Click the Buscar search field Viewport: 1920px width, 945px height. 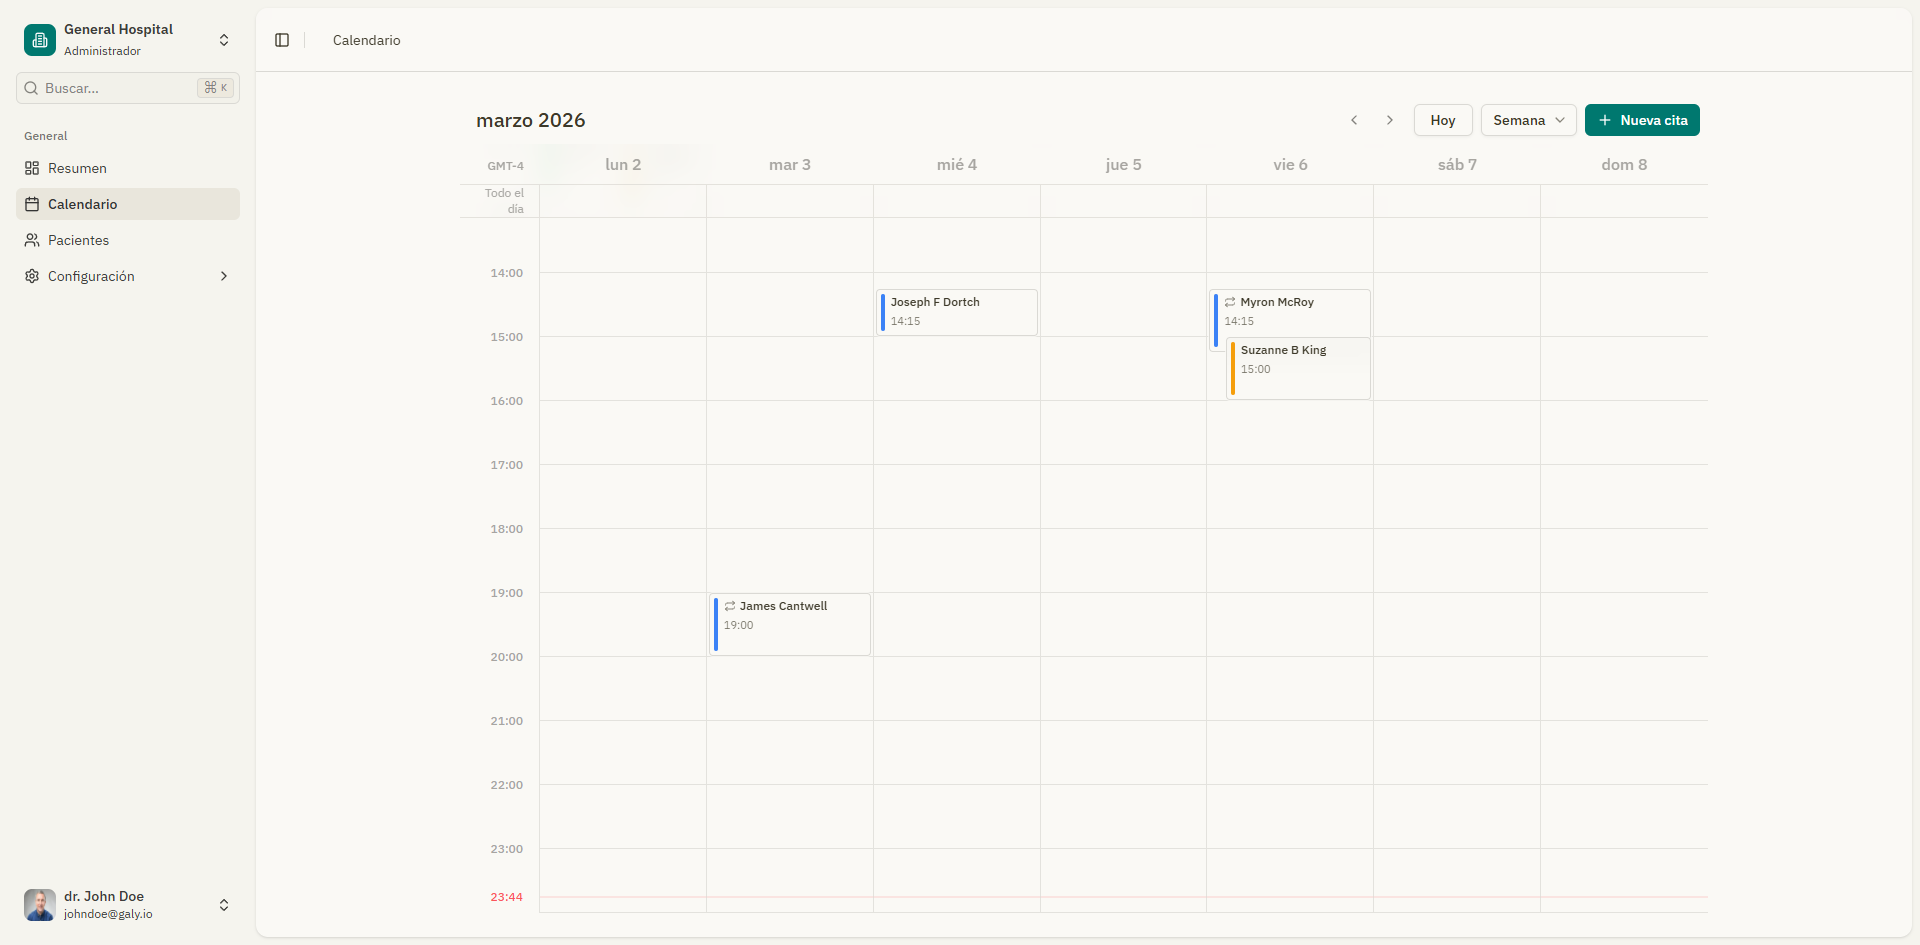coord(110,88)
